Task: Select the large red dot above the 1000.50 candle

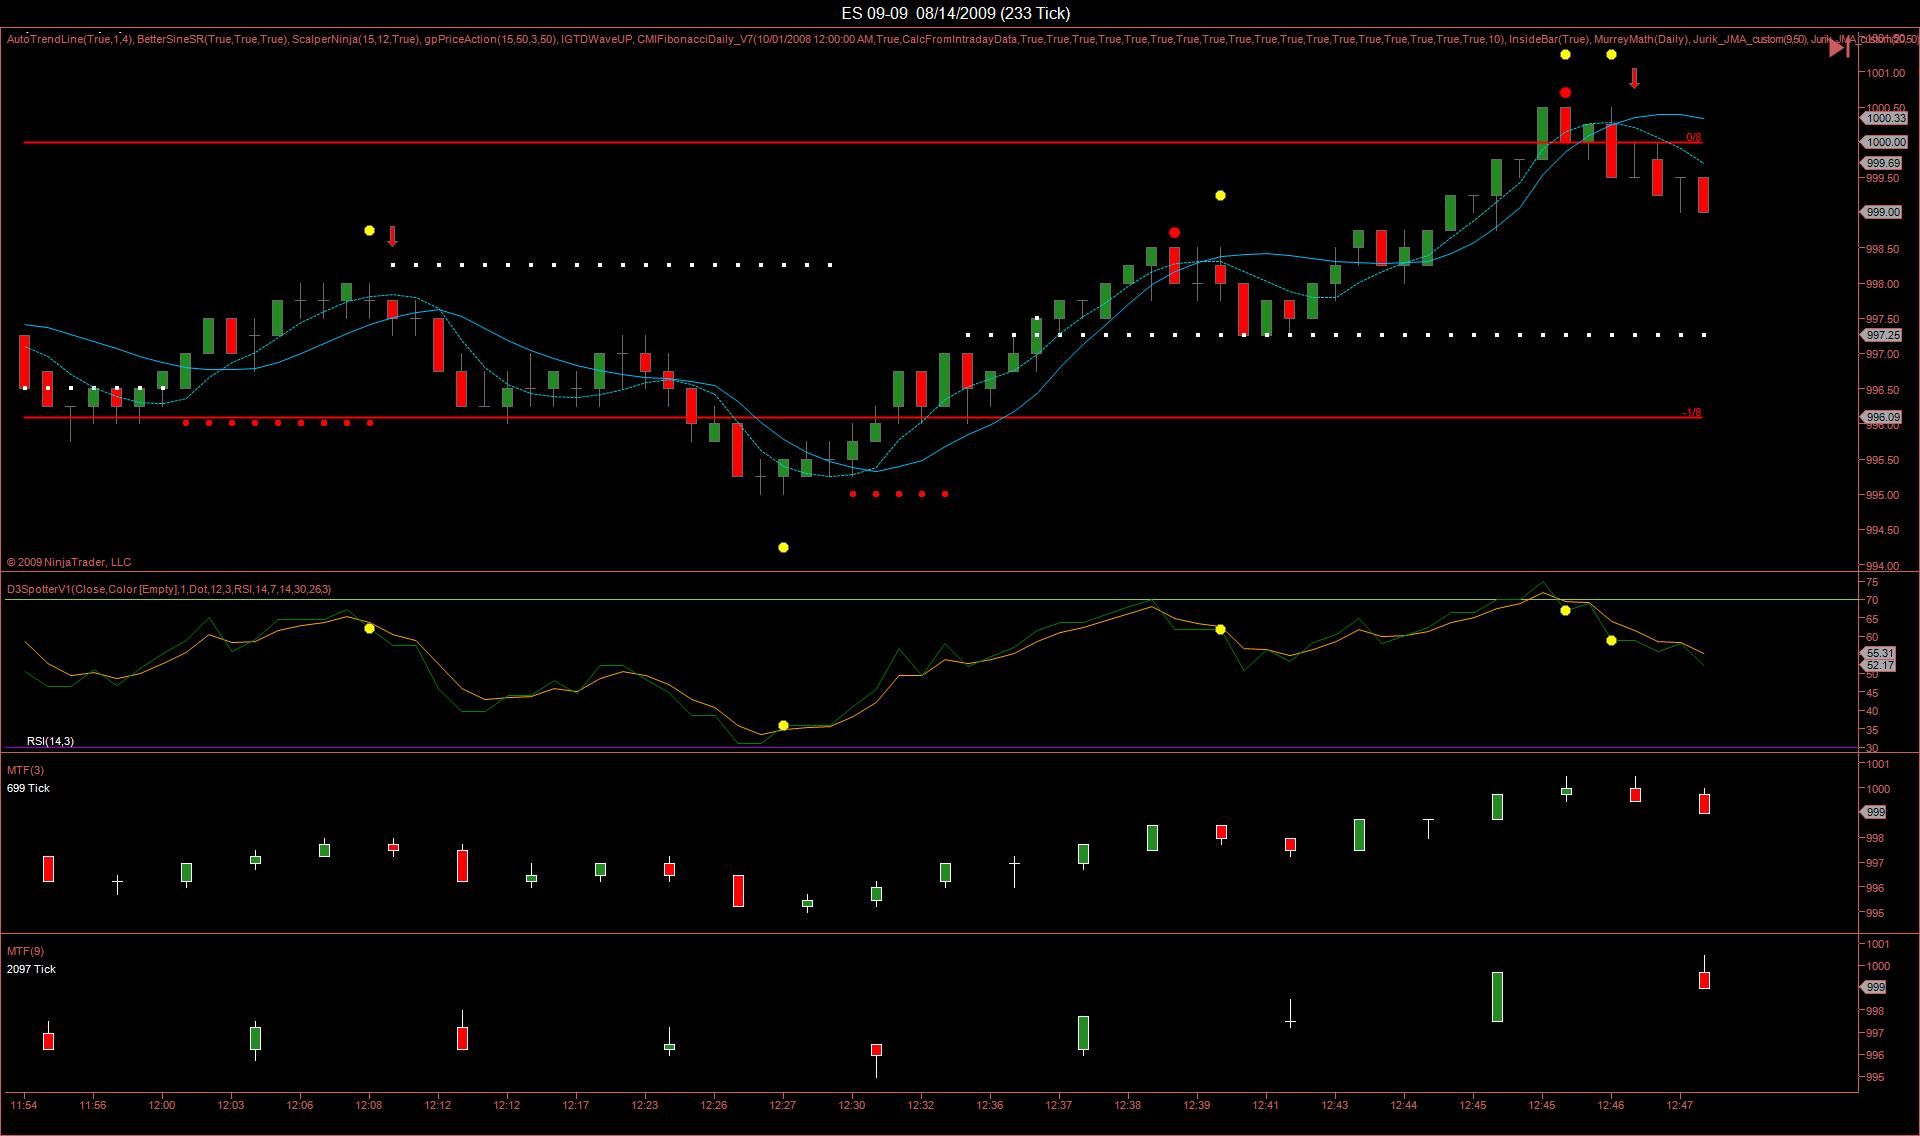Action: pos(1565,93)
